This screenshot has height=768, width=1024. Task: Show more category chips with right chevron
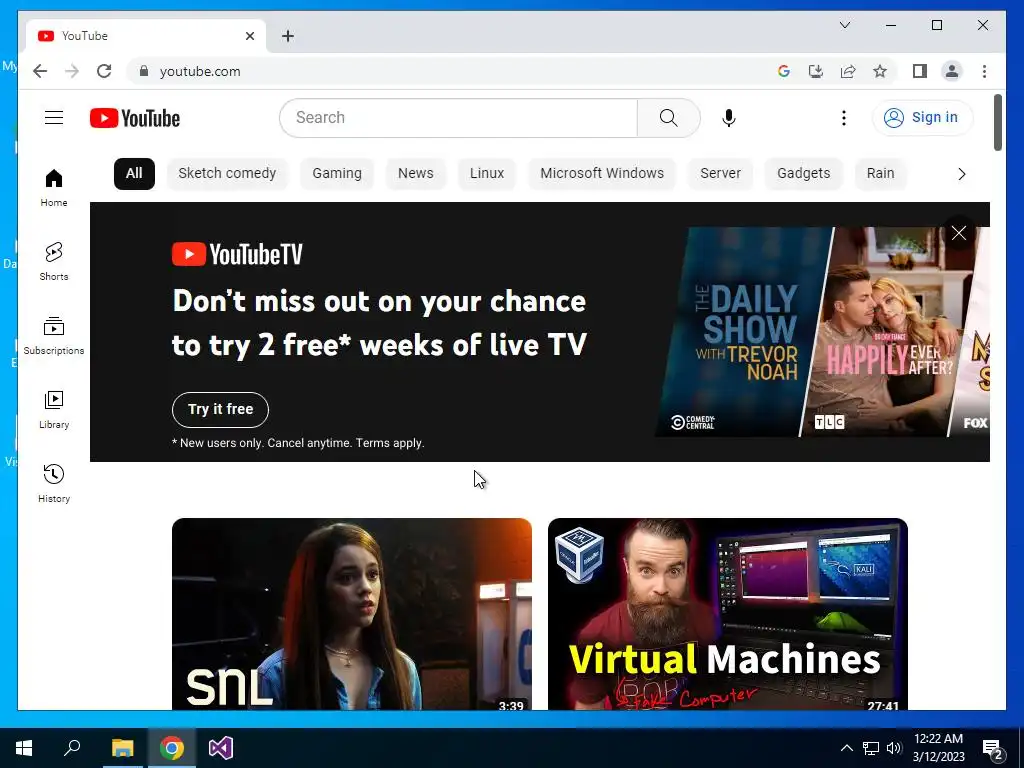click(961, 174)
